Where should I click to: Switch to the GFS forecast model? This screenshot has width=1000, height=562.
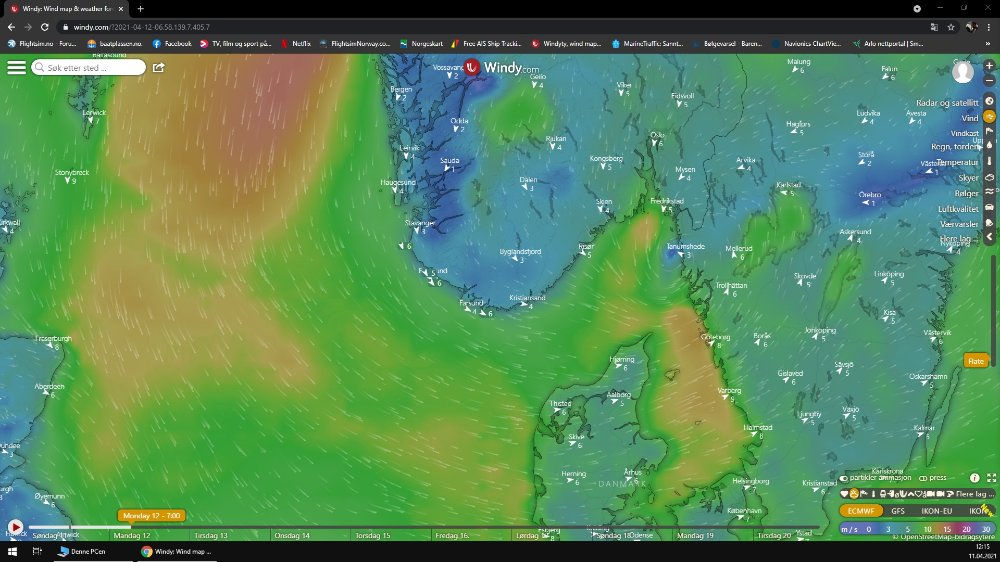tap(898, 511)
